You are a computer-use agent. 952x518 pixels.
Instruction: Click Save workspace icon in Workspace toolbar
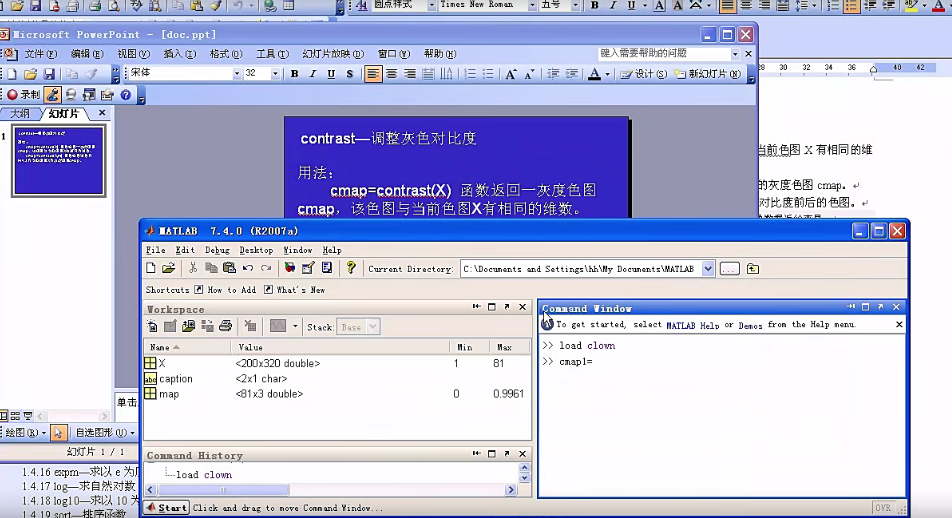tap(207, 327)
